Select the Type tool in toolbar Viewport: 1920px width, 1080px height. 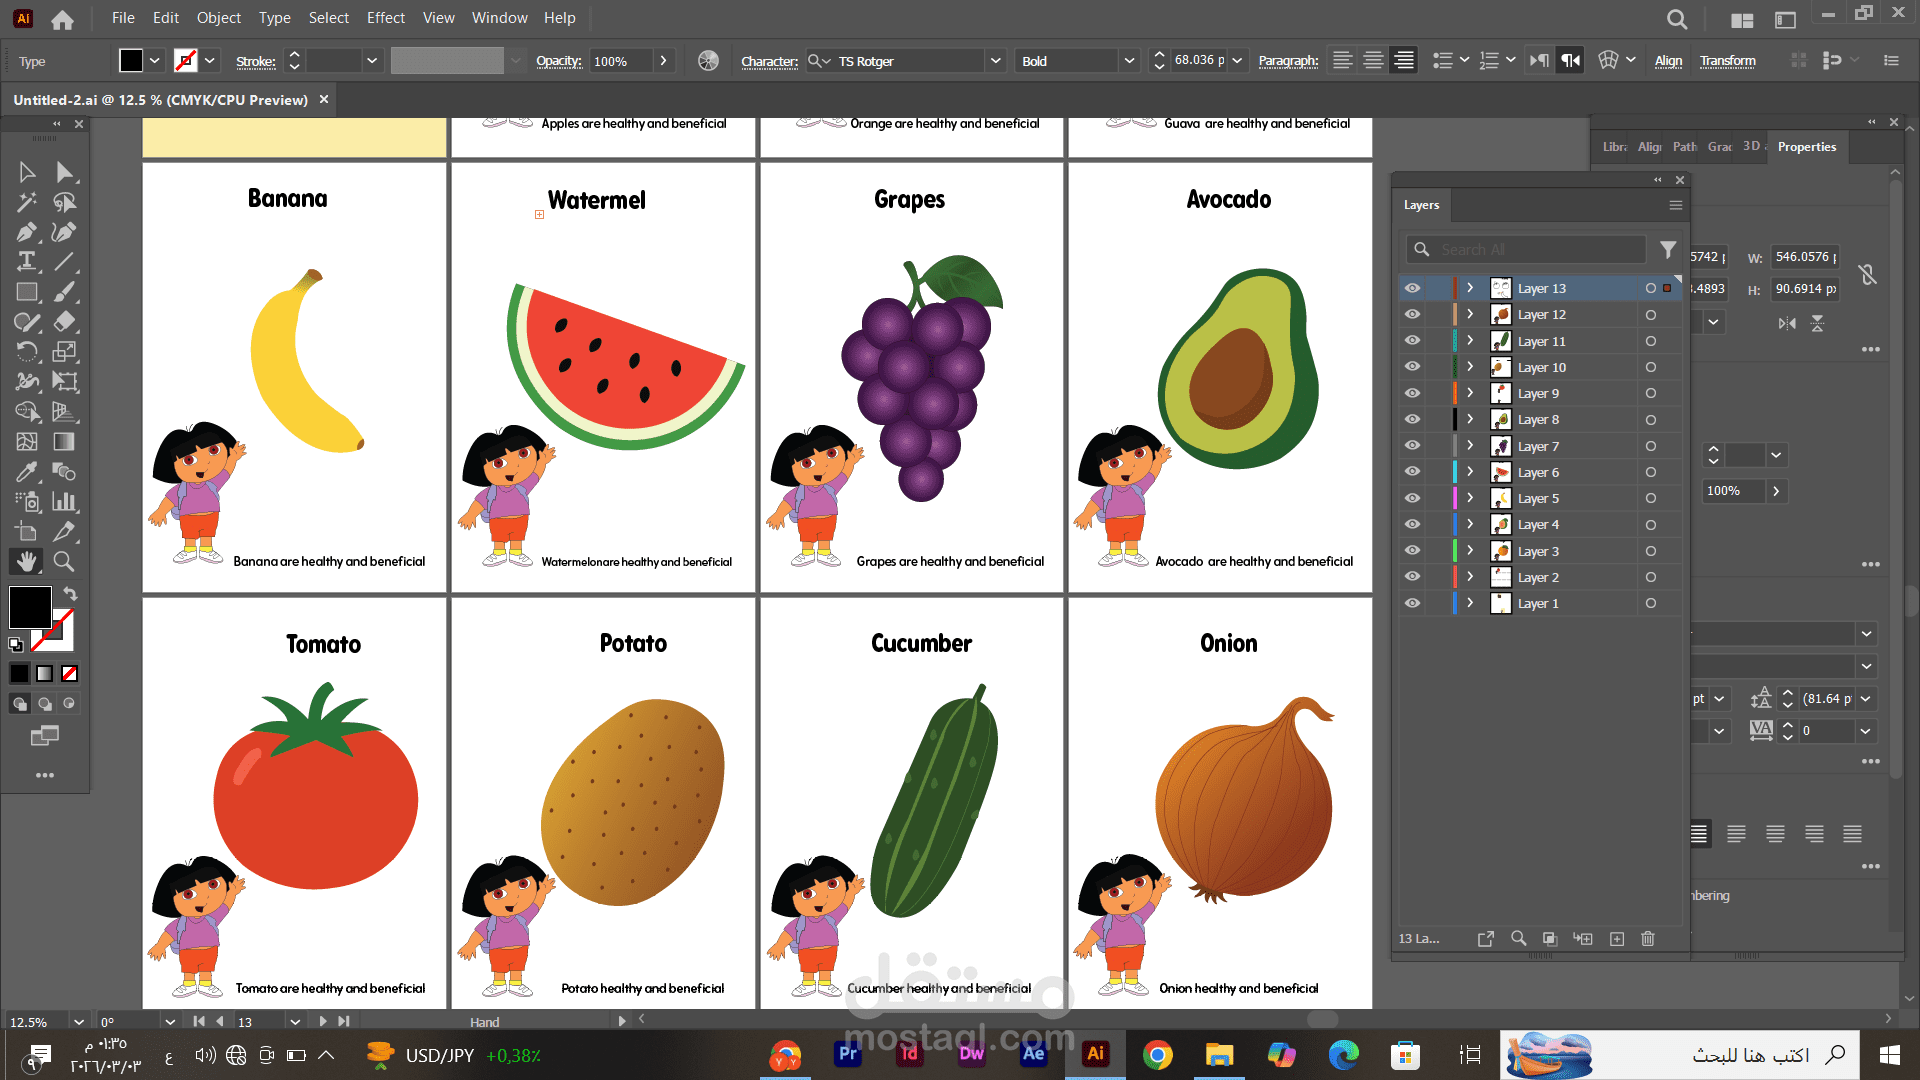tap(27, 262)
